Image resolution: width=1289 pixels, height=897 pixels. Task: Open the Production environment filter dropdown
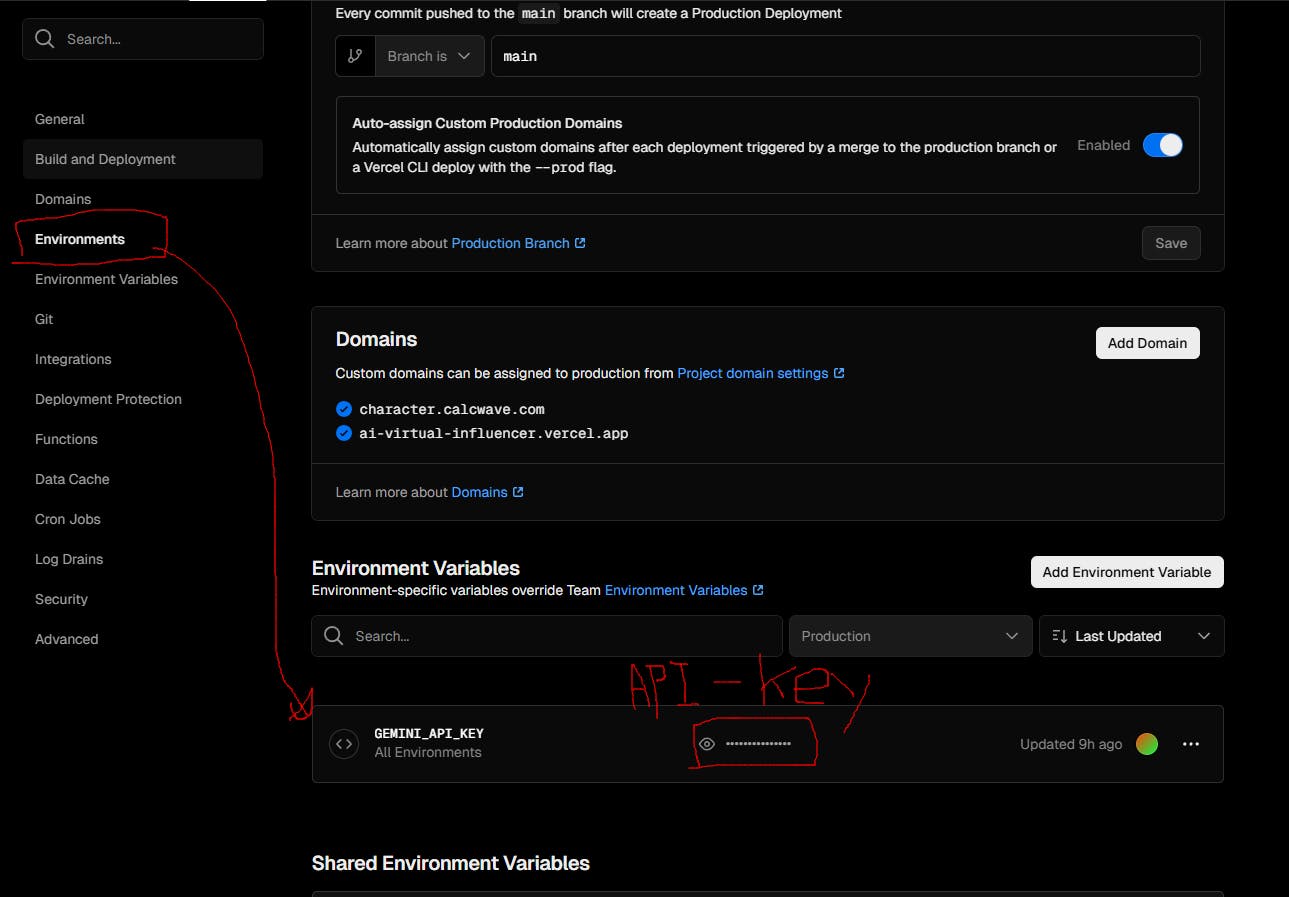(910, 636)
